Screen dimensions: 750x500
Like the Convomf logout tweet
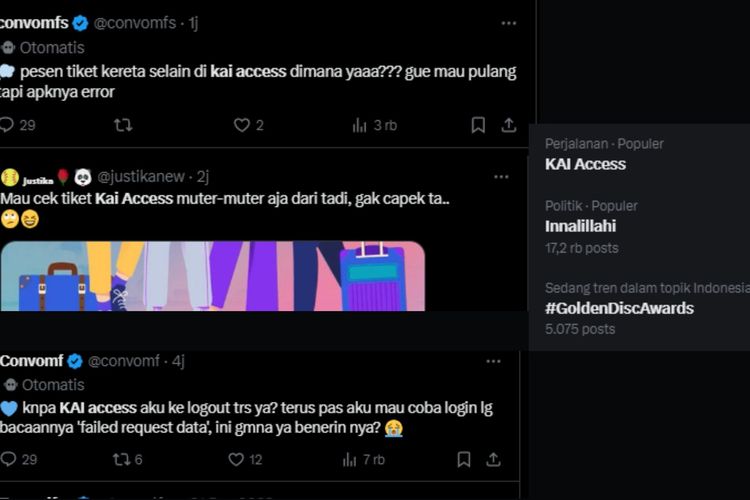tap(236, 459)
